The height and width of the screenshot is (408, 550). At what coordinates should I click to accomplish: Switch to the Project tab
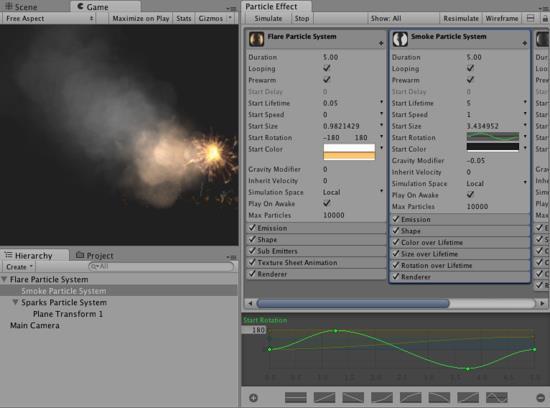point(95,255)
